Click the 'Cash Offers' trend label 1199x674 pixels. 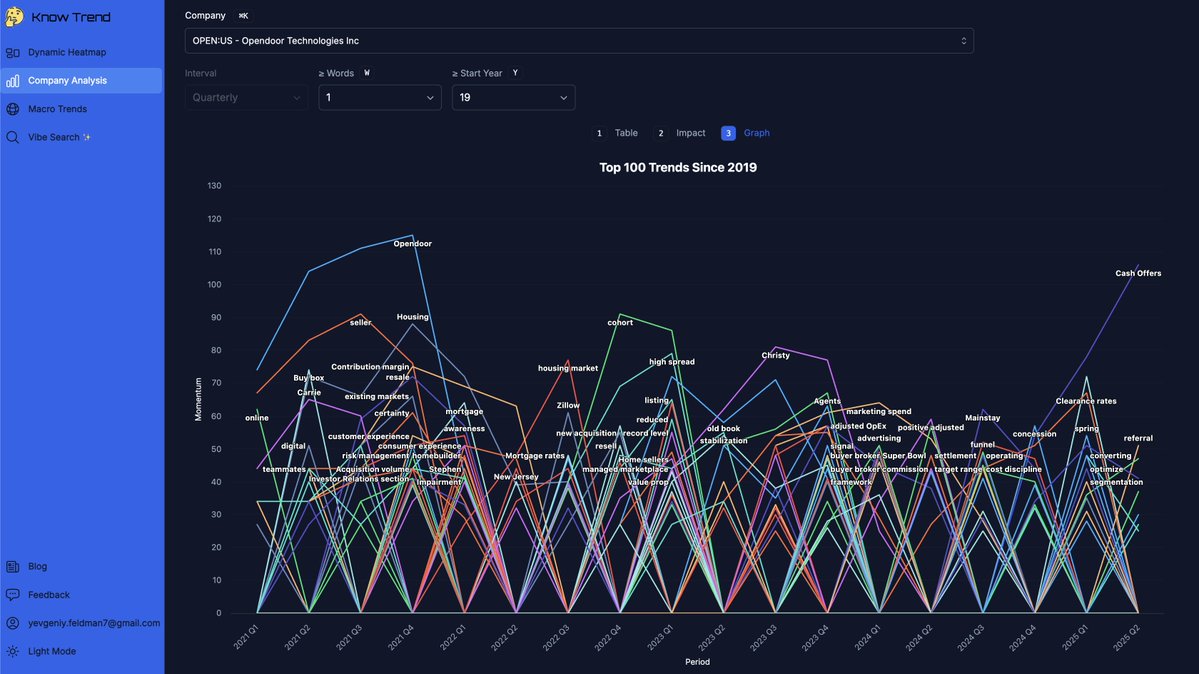(1138, 273)
